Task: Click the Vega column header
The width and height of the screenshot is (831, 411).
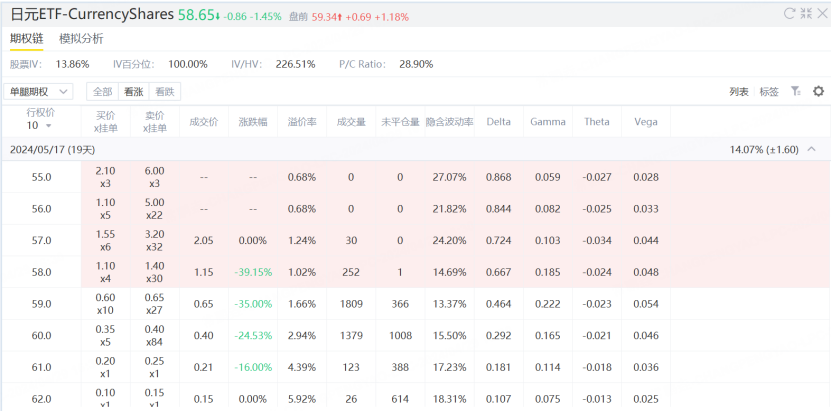Action: point(646,122)
